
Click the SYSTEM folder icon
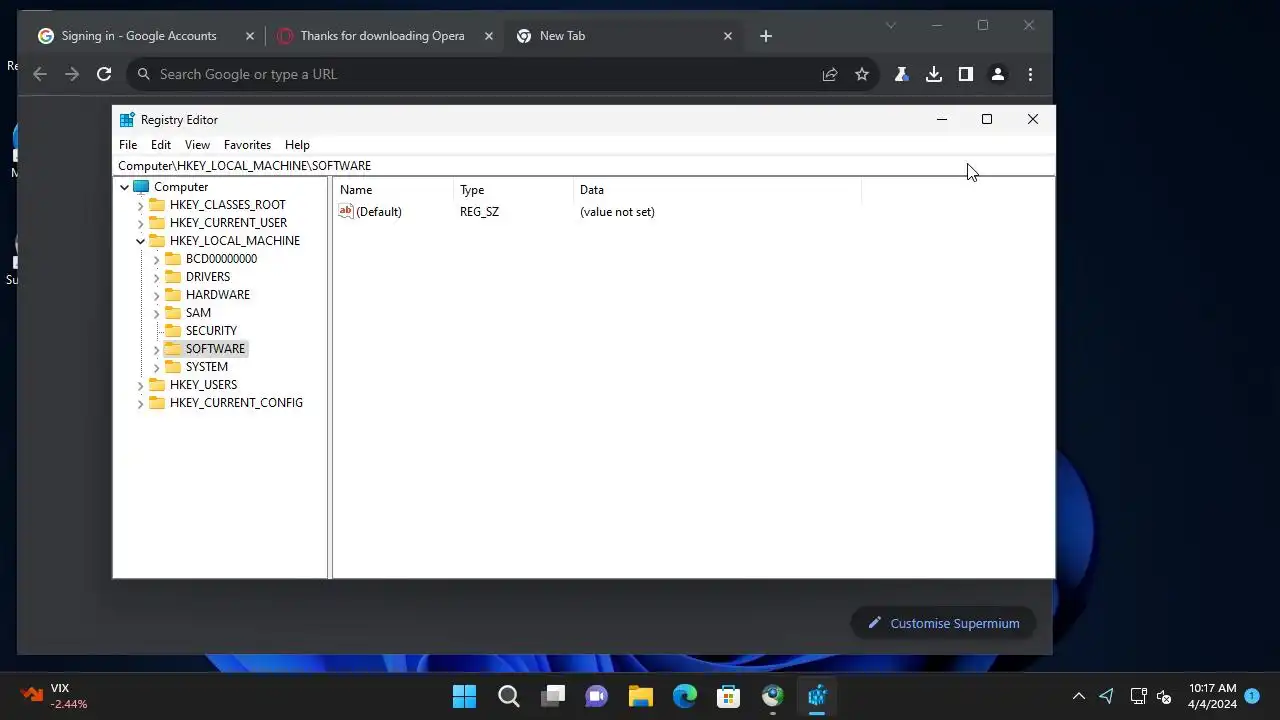point(173,367)
